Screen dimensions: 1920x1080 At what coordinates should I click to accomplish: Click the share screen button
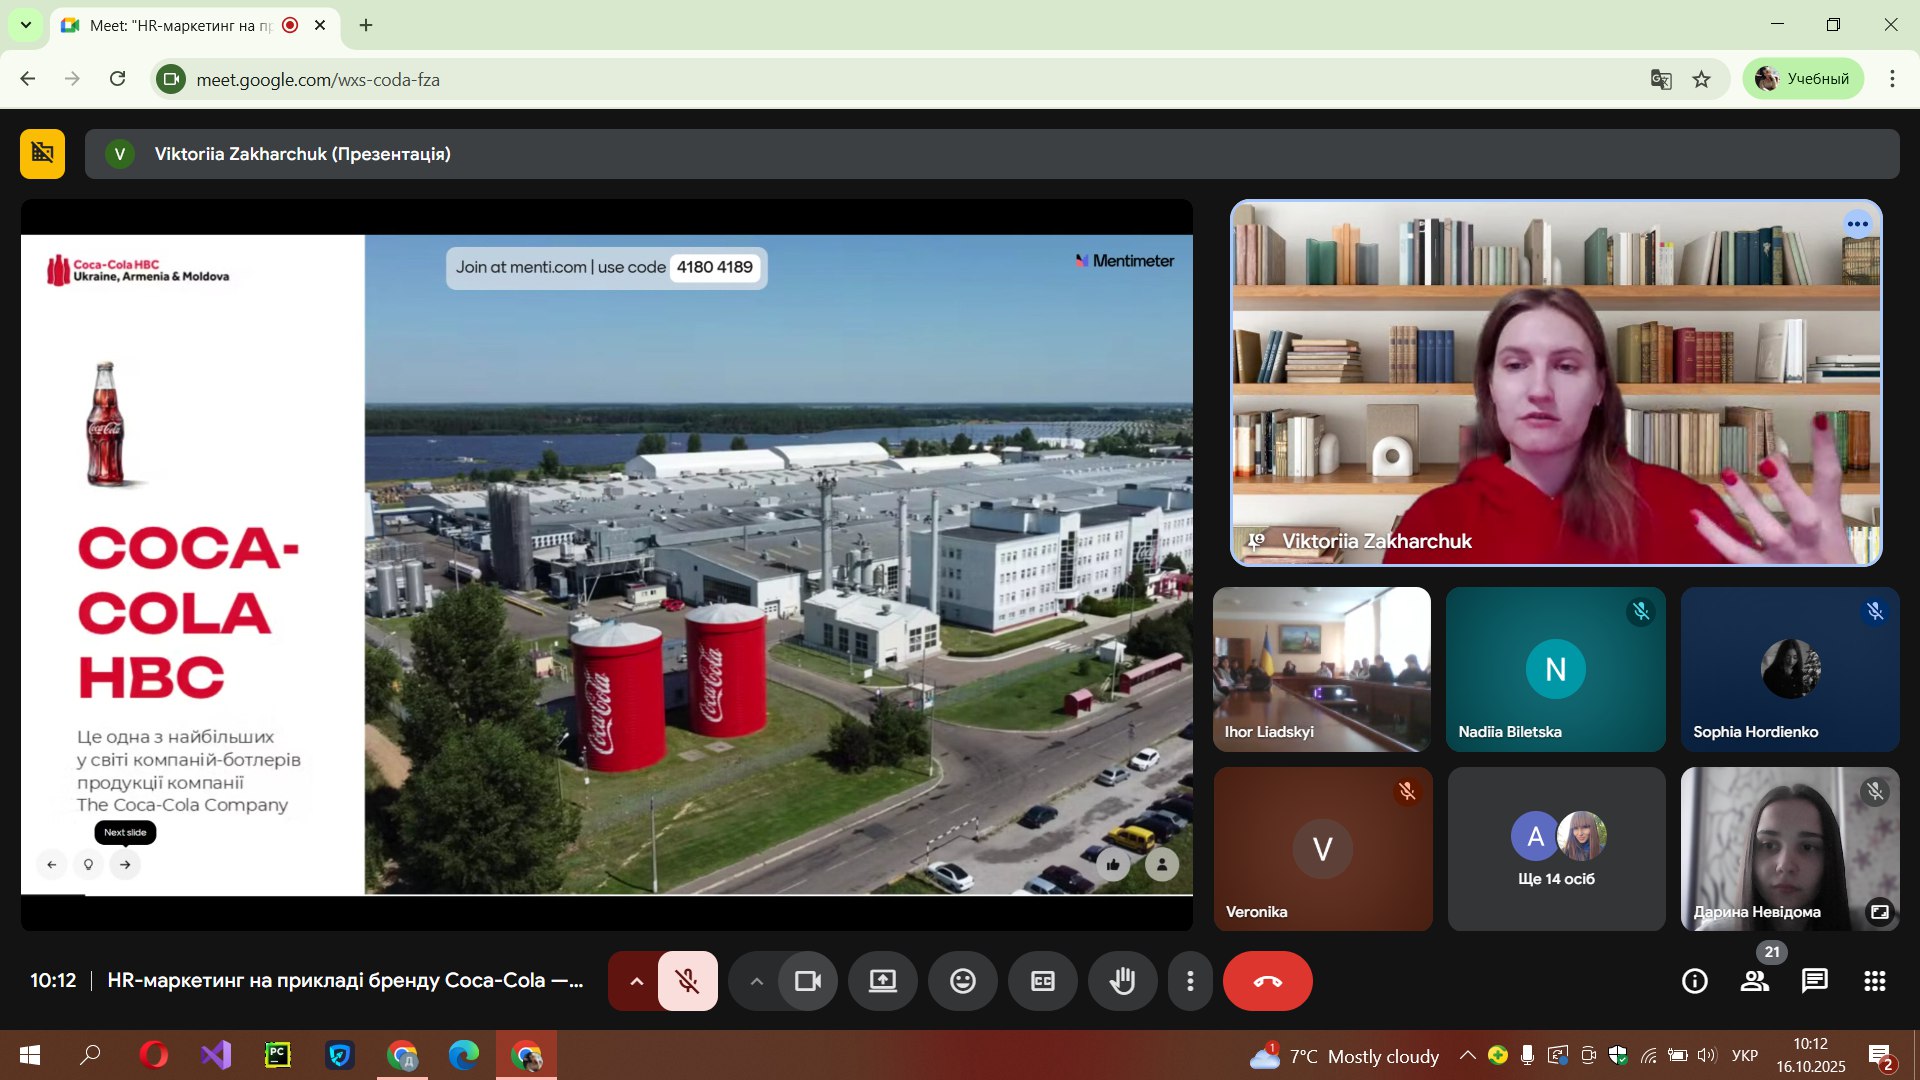tap(882, 981)
